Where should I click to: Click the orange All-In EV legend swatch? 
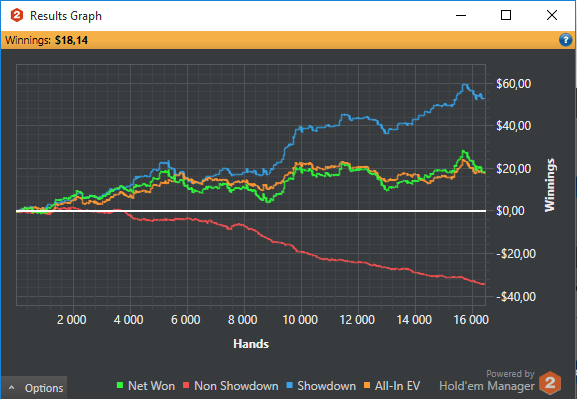click(x=367, y=385)
